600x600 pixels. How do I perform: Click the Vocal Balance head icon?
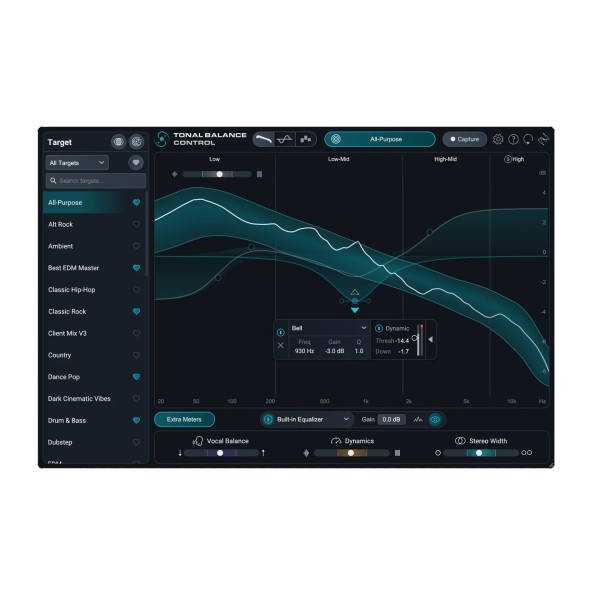coord(198,441)
